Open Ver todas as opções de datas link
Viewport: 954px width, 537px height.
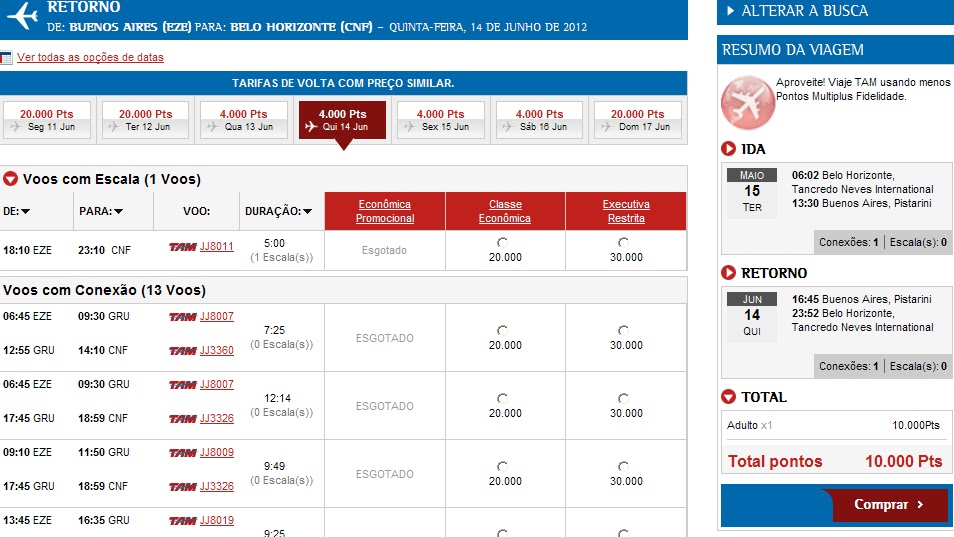(x=90, y=57)
